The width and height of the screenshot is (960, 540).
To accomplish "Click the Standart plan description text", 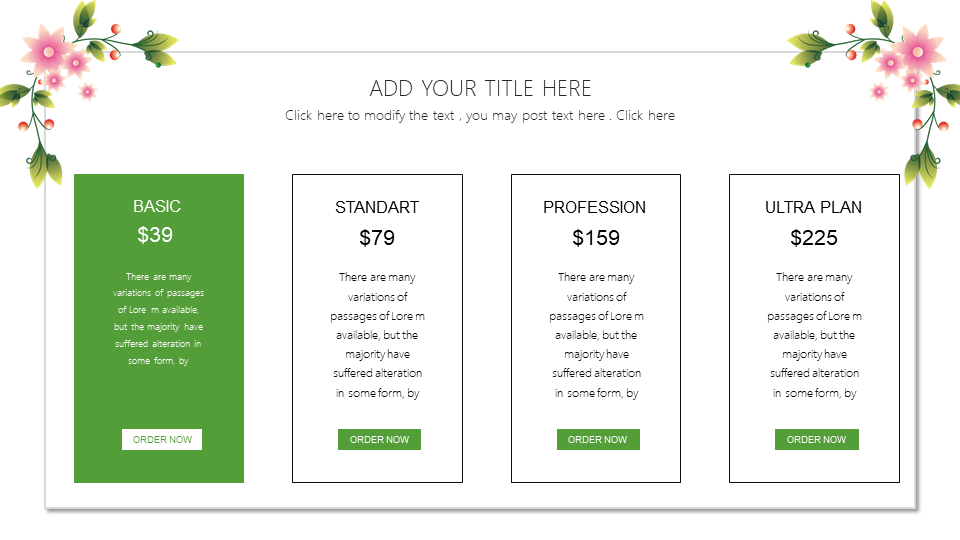I will [377, 335].
